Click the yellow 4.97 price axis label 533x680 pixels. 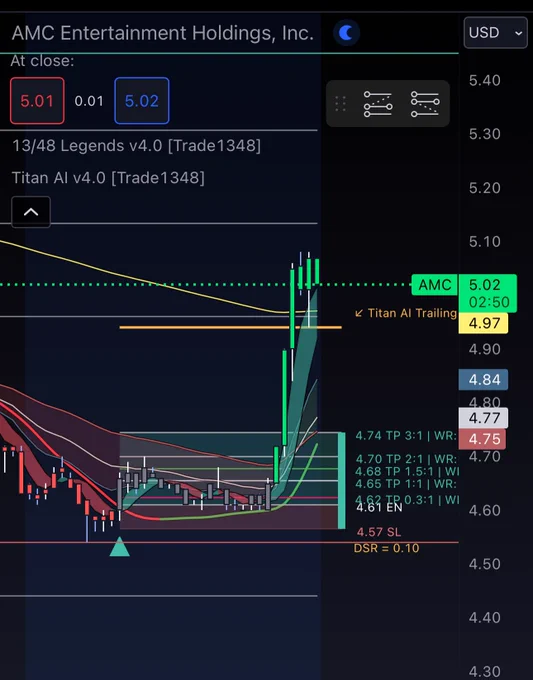click(484, 323)
